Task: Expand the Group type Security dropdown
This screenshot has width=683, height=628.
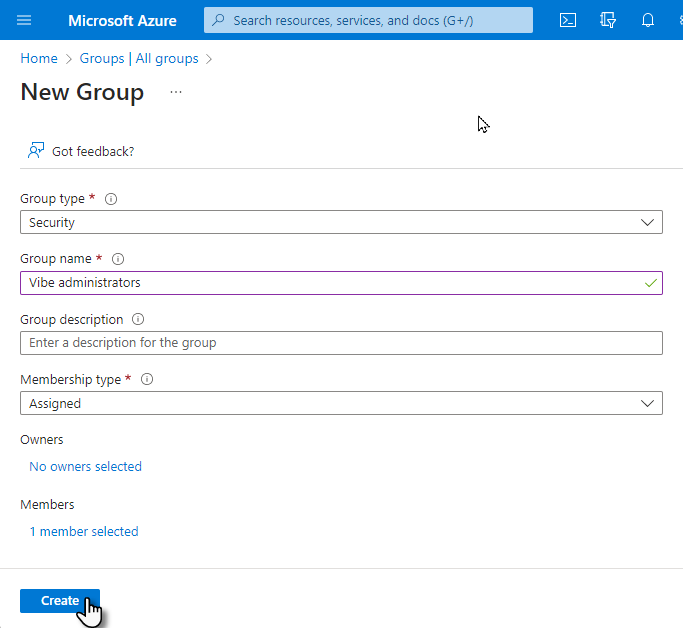Action: (341, 222)
